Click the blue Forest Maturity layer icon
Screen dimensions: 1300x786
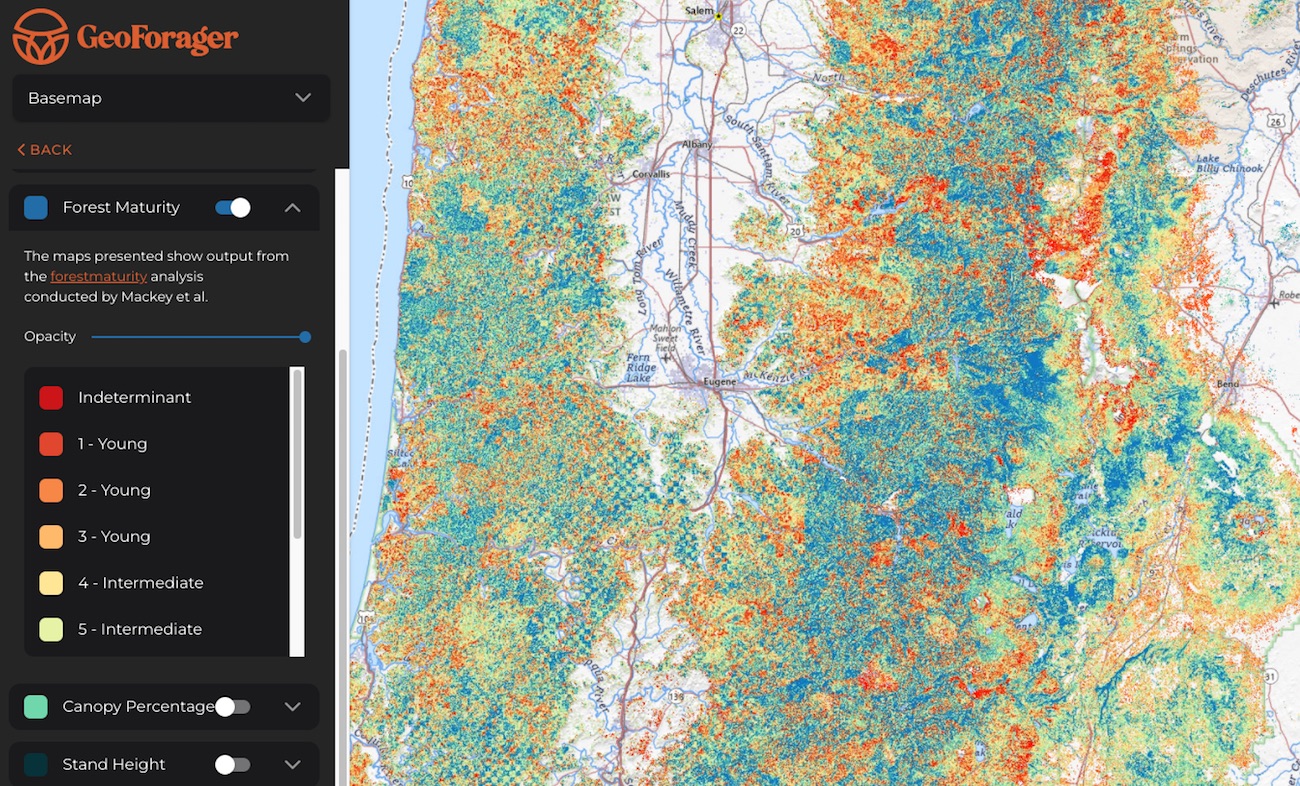[x=36, y=207]
